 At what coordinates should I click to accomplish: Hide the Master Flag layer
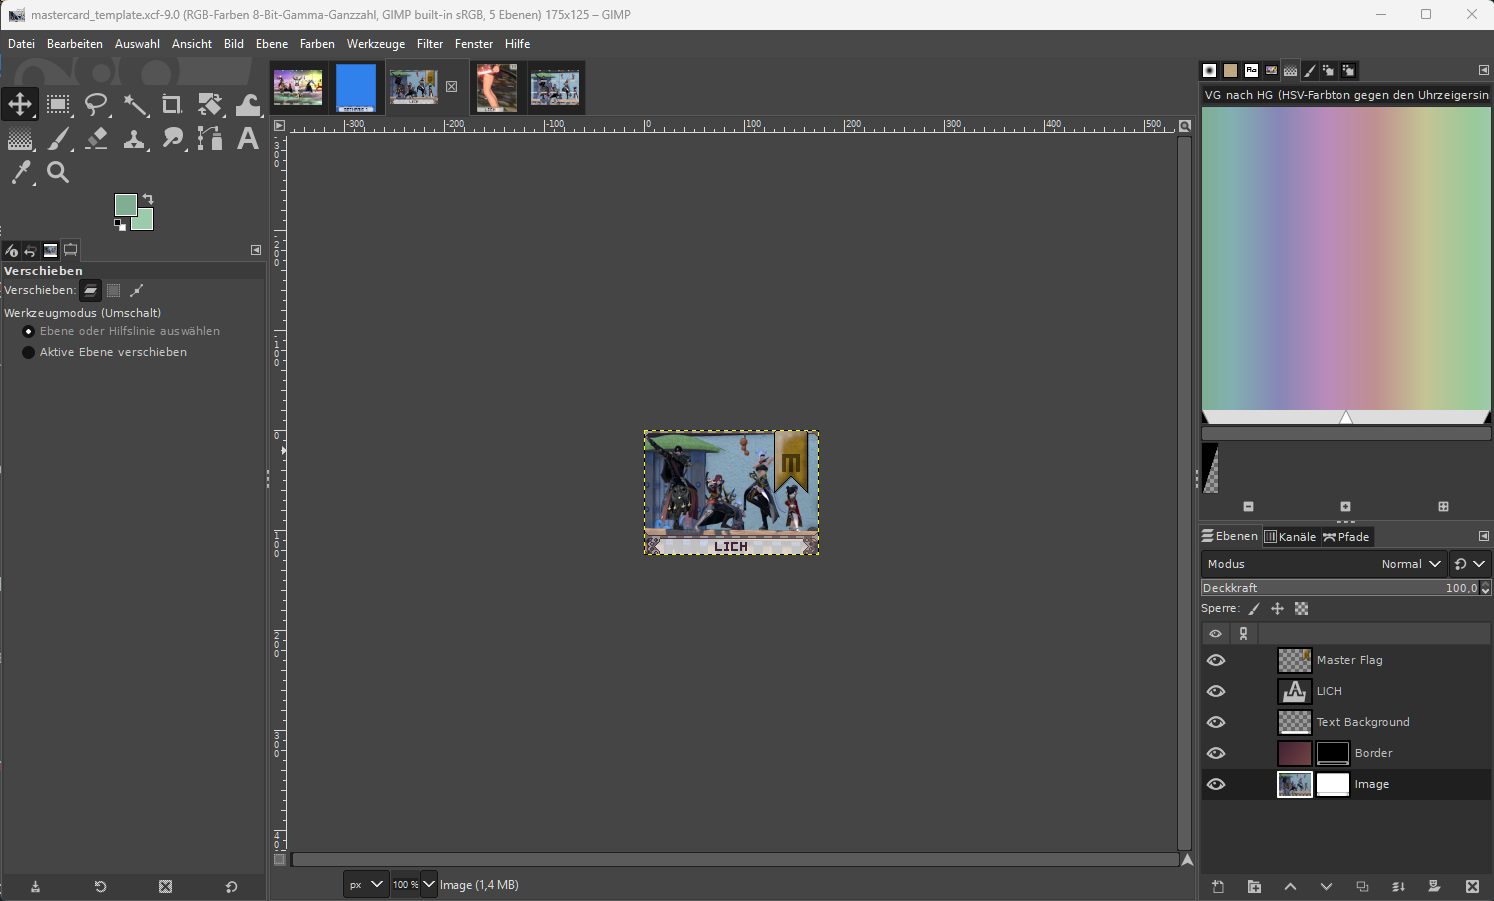tap(1216, 660)
